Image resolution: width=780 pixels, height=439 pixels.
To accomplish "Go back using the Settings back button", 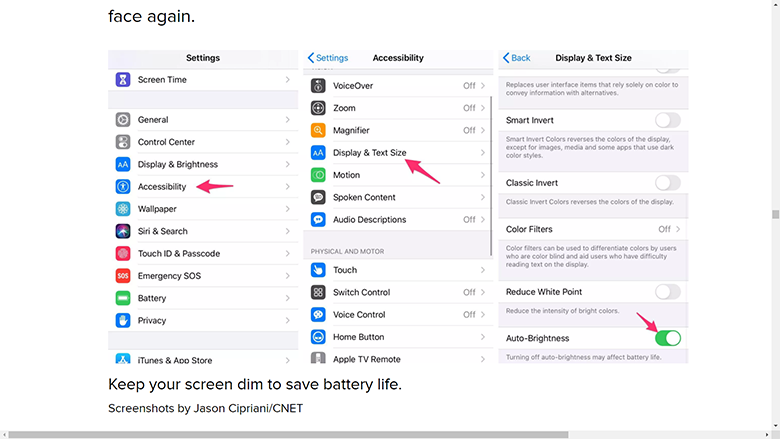I will (x=328, y=58).
